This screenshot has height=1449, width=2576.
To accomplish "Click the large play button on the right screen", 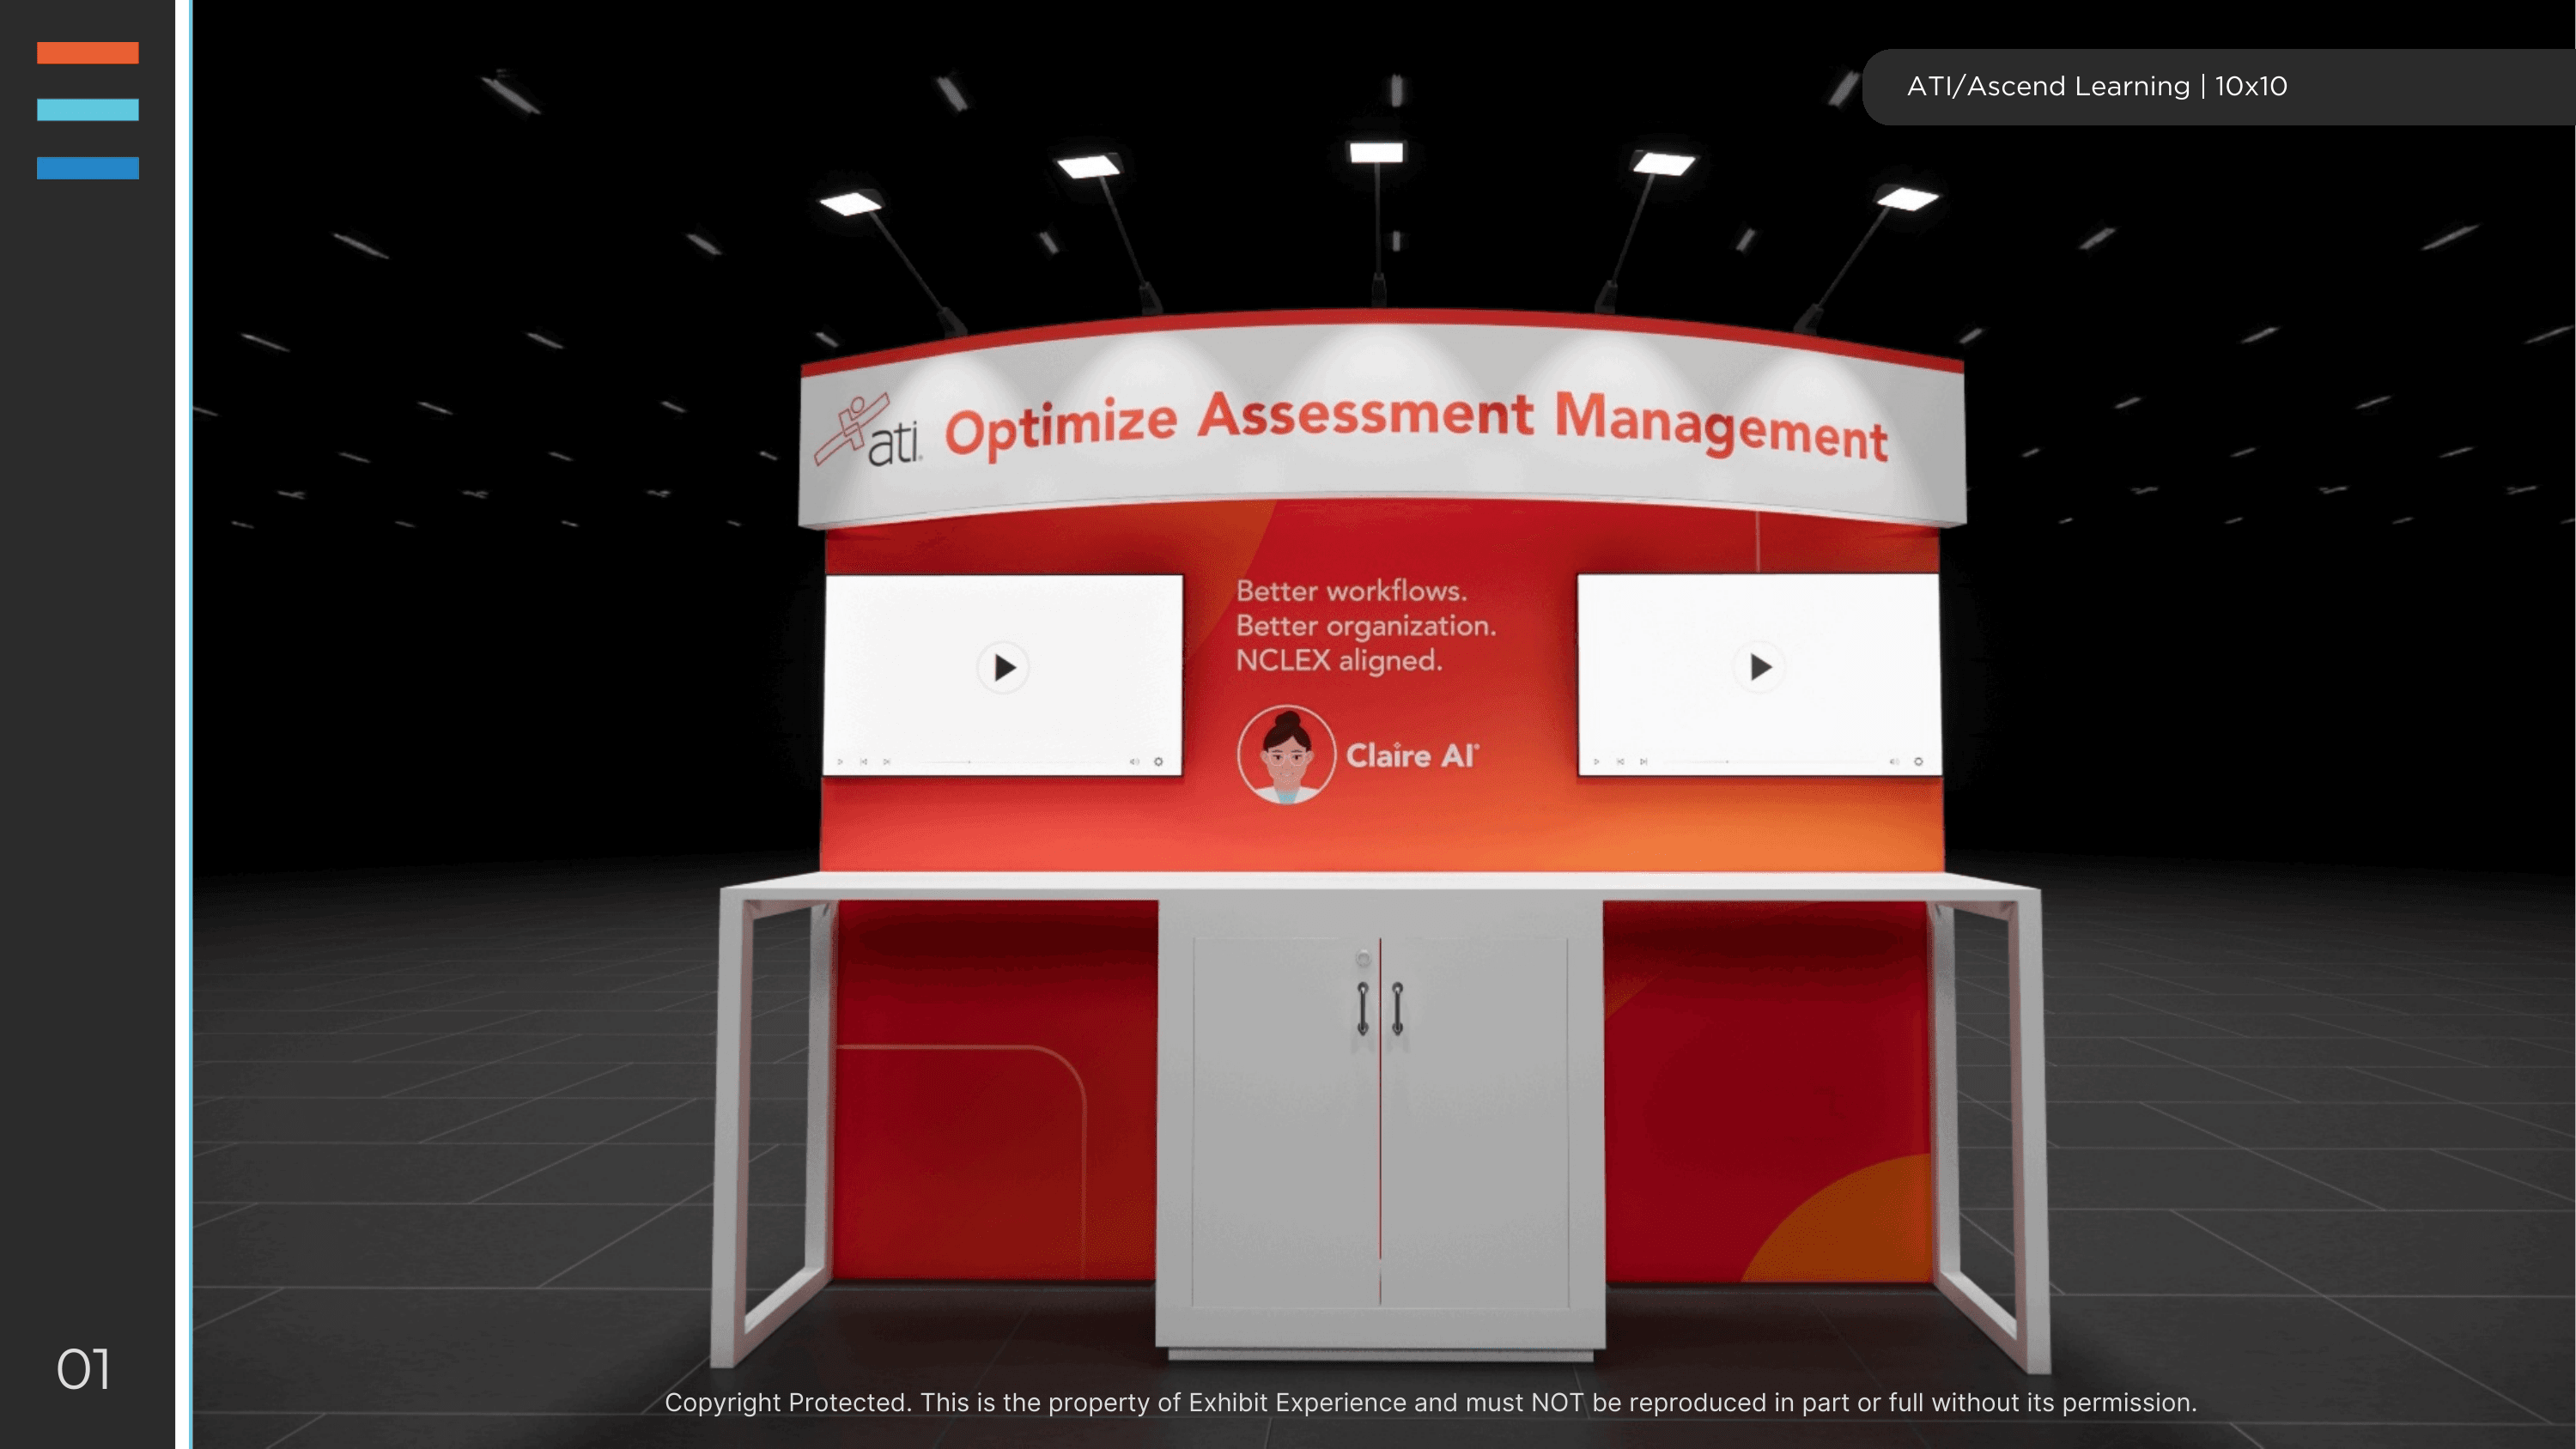I will [x=1761, y=667].
